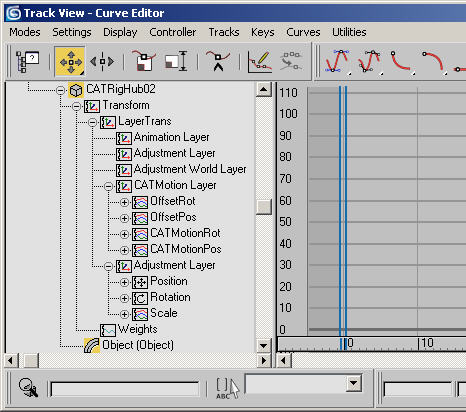
Task: Click the time slider marker at frame 0
Action: pos(343,343)
